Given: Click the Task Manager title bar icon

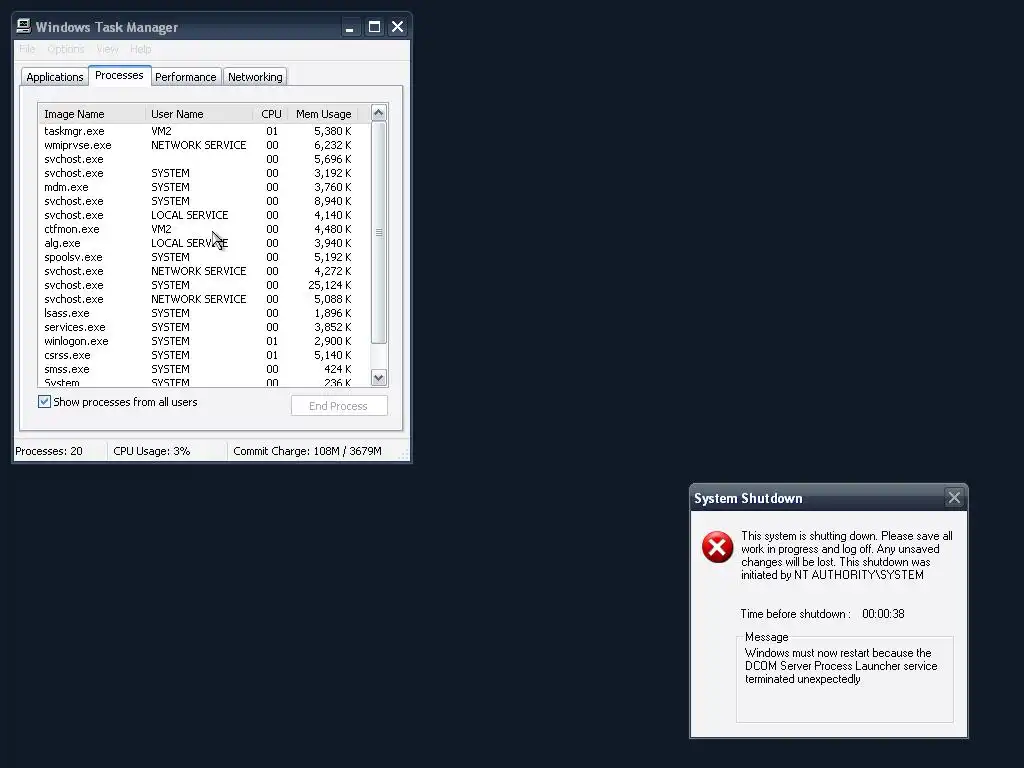Looking at the screenshot, I should [24, 26].
